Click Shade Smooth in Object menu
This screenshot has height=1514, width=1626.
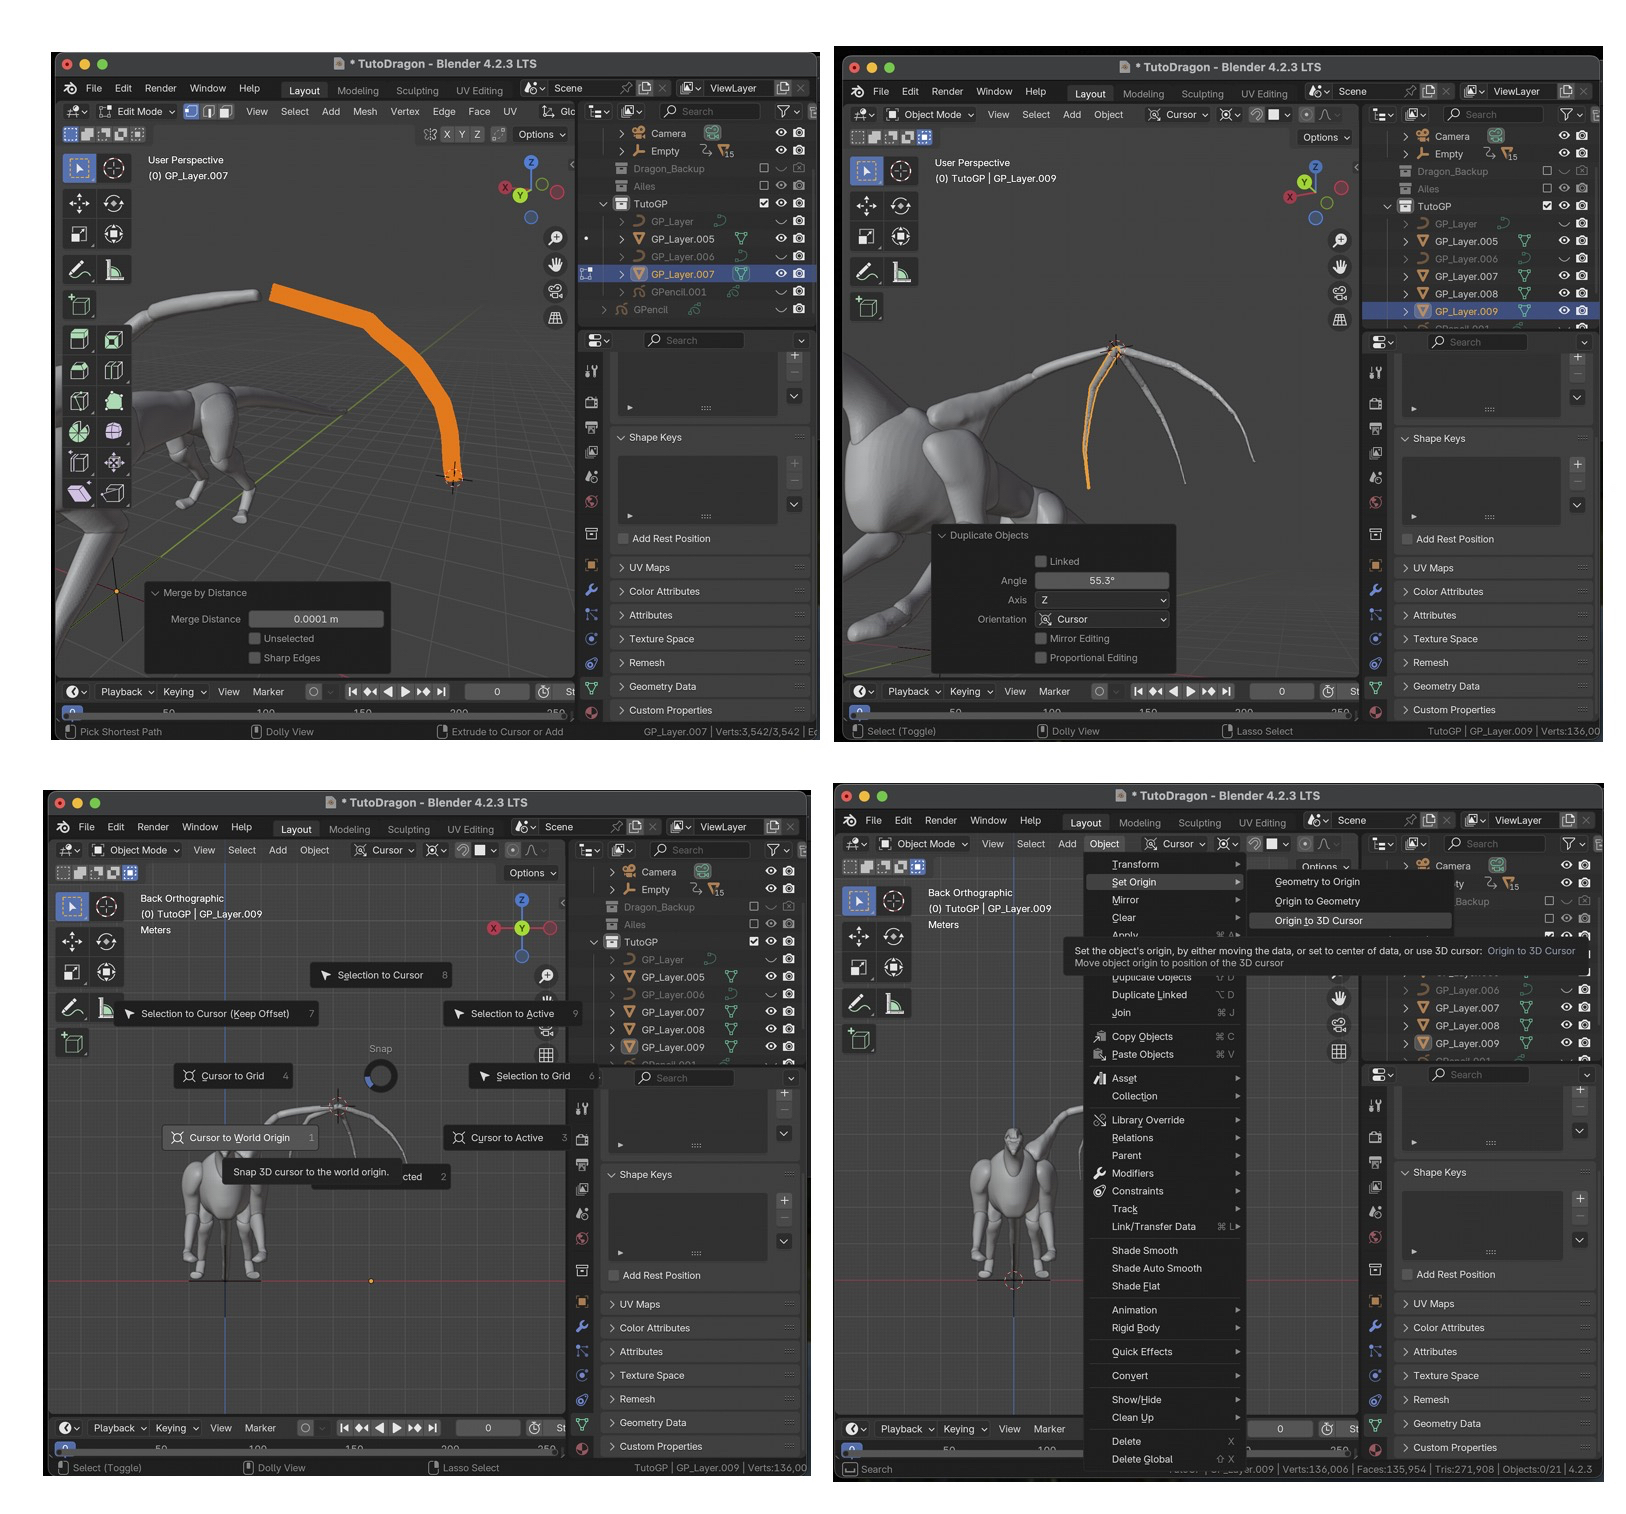[x=1144, y=1251]
